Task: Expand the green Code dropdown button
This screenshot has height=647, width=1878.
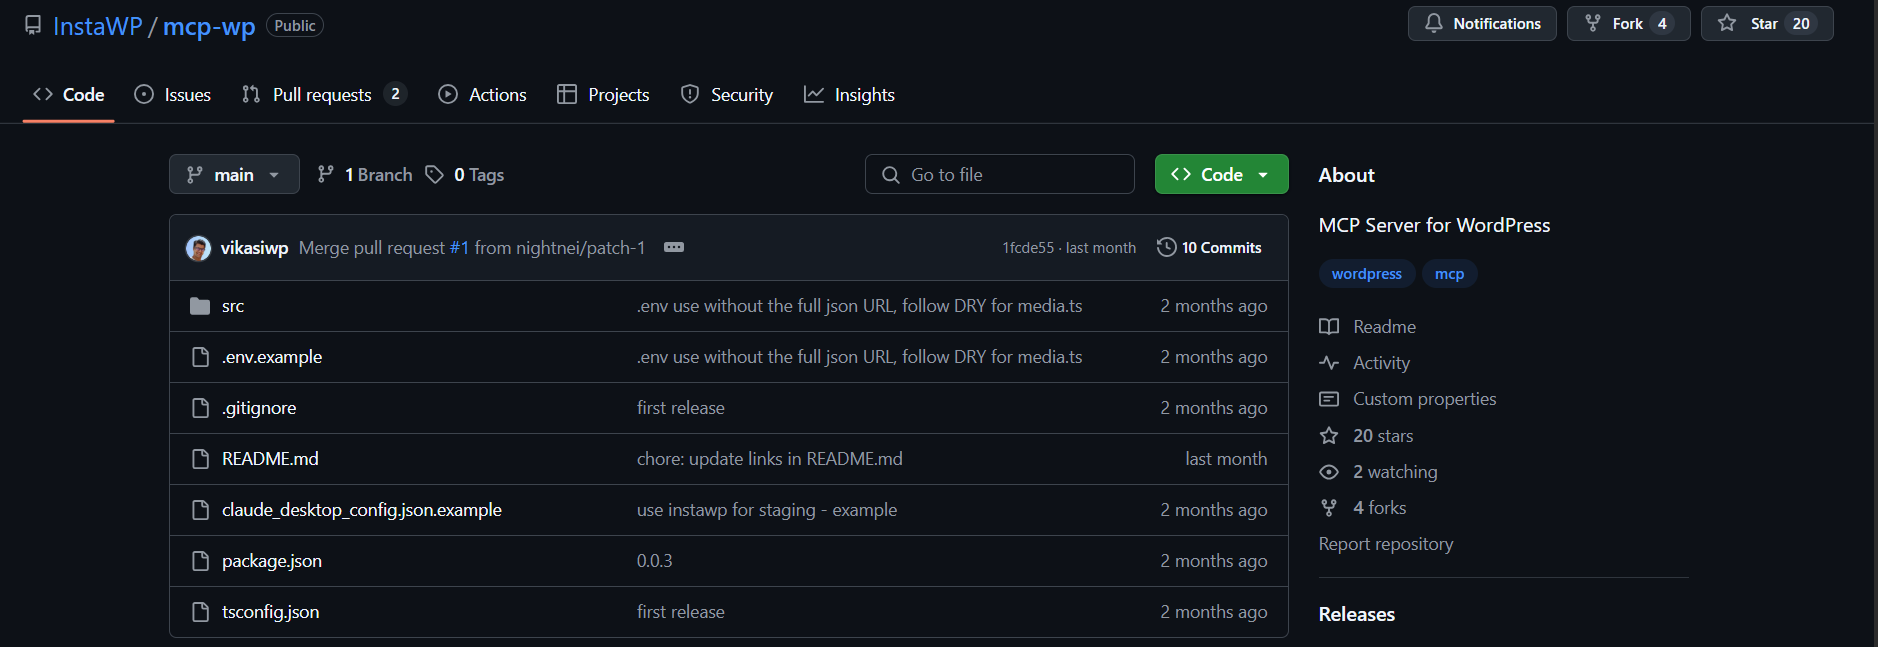Action: click(1221, 174)
